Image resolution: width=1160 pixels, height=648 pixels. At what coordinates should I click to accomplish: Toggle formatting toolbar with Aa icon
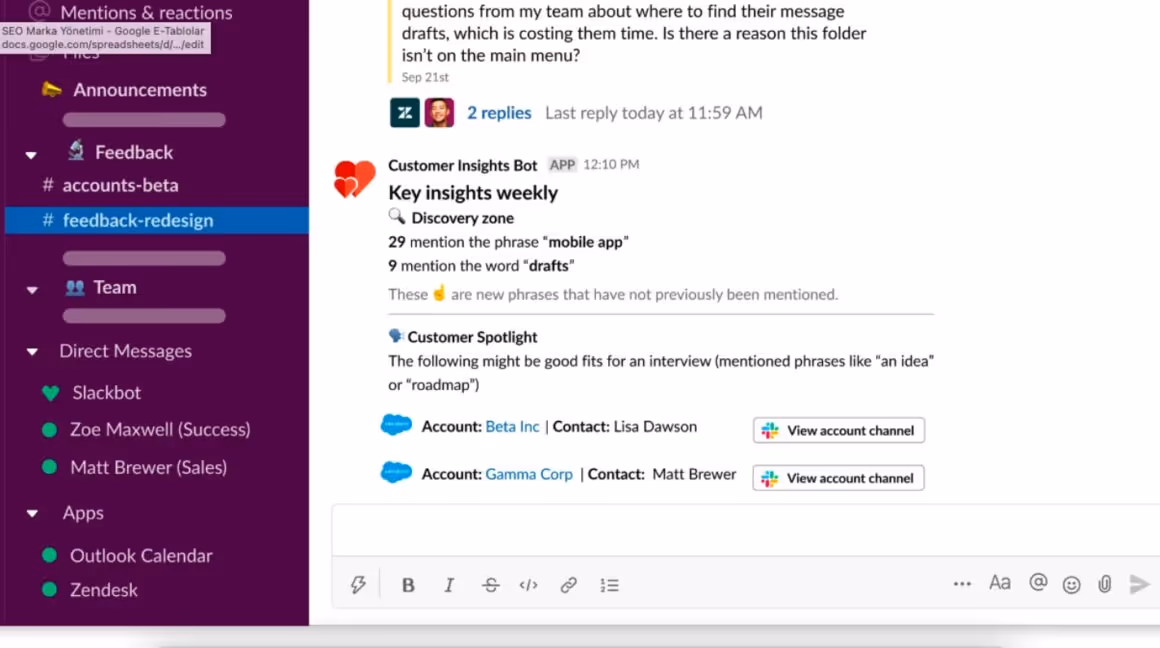[999, 583]
